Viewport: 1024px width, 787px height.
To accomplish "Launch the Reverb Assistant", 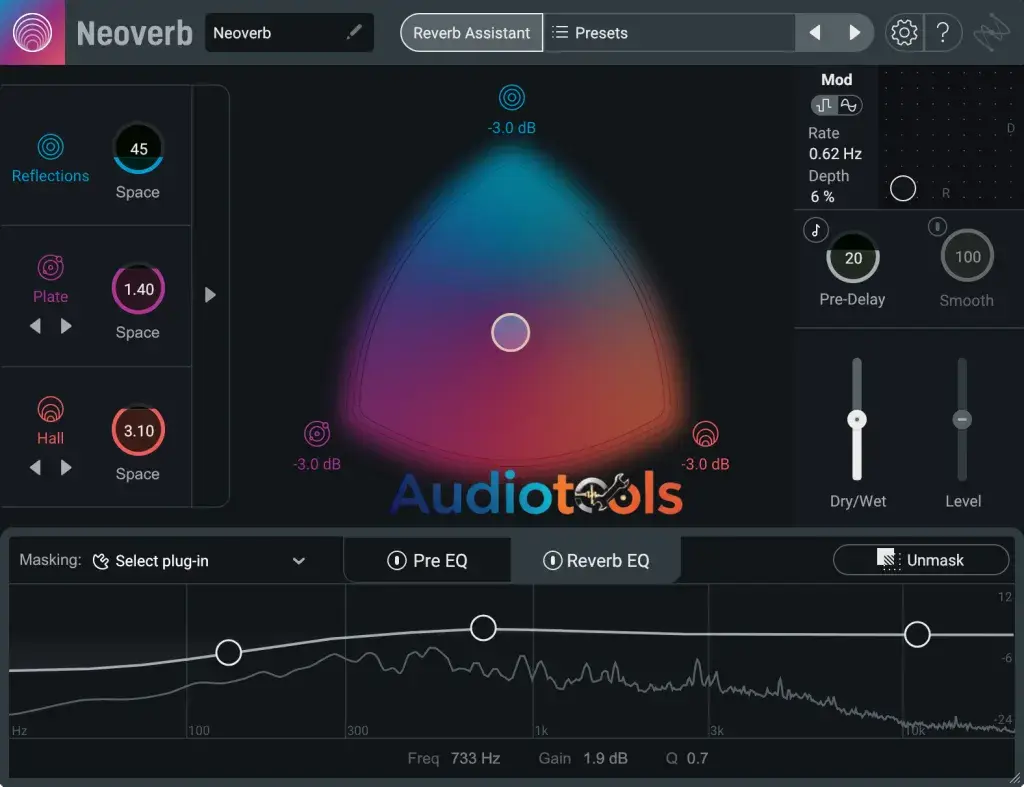I will [x=470, y=32].
